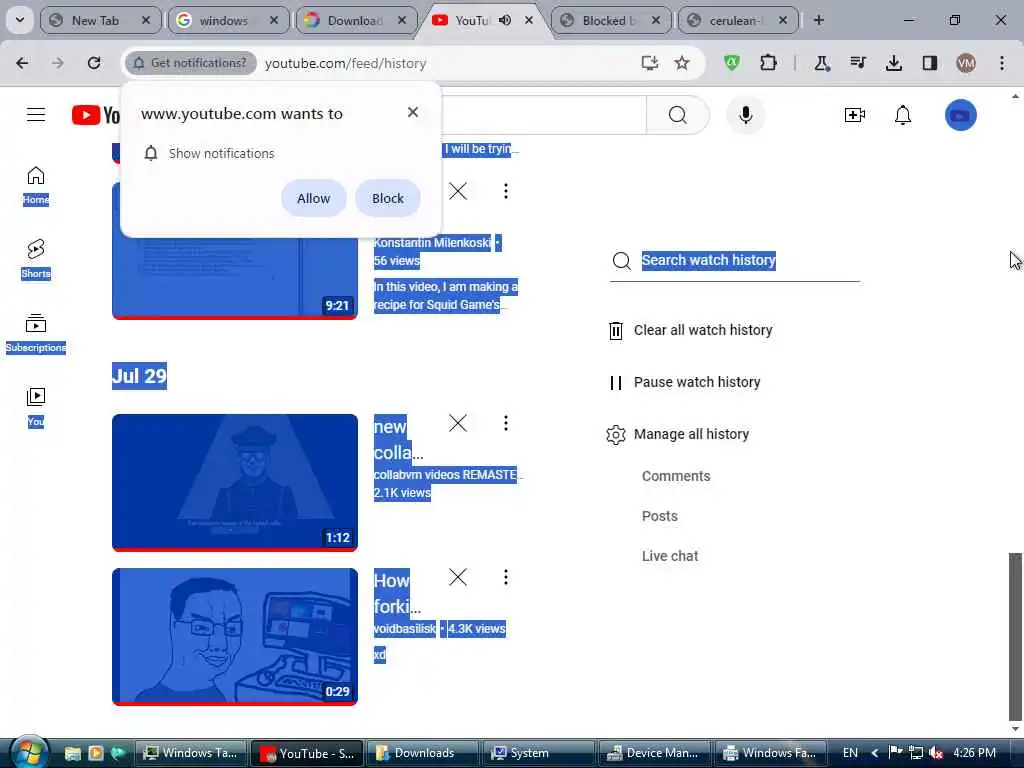The image size is (1024, 768).
Task: Click the YouTube logo
Action: (x=96, y=115)
